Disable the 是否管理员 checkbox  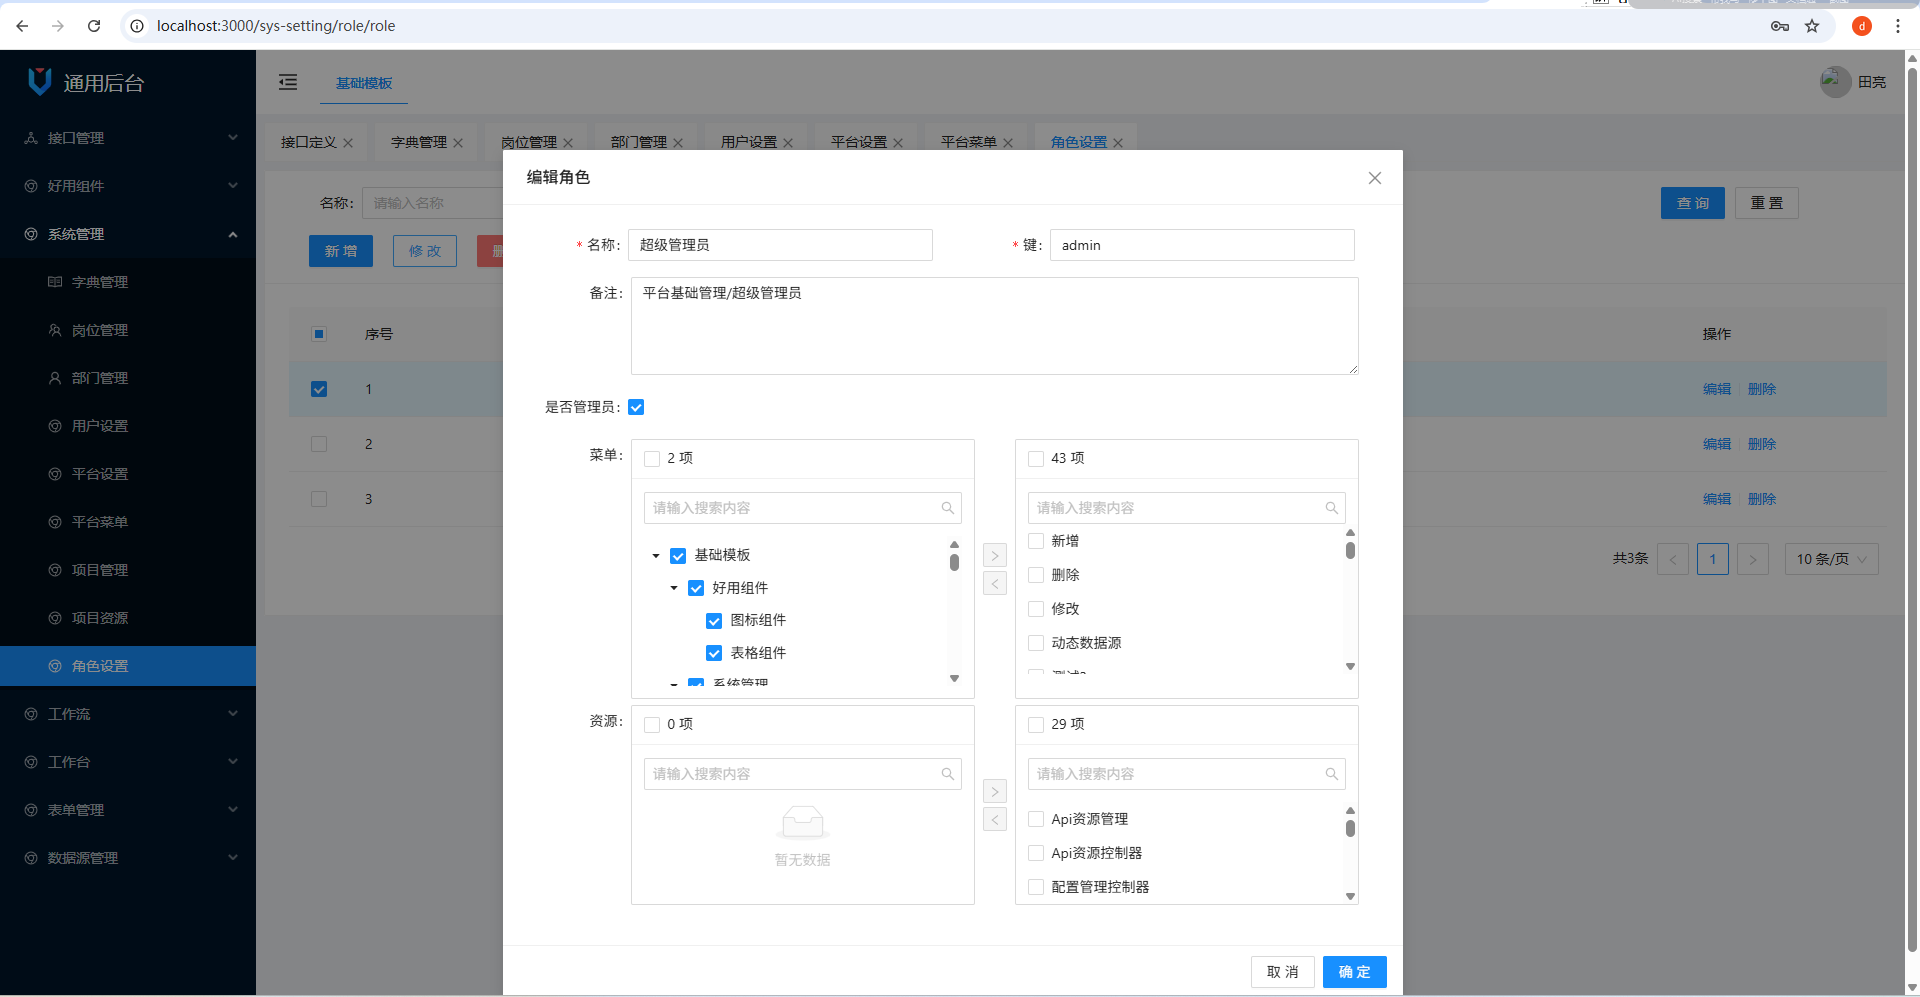tap(636, 407)
